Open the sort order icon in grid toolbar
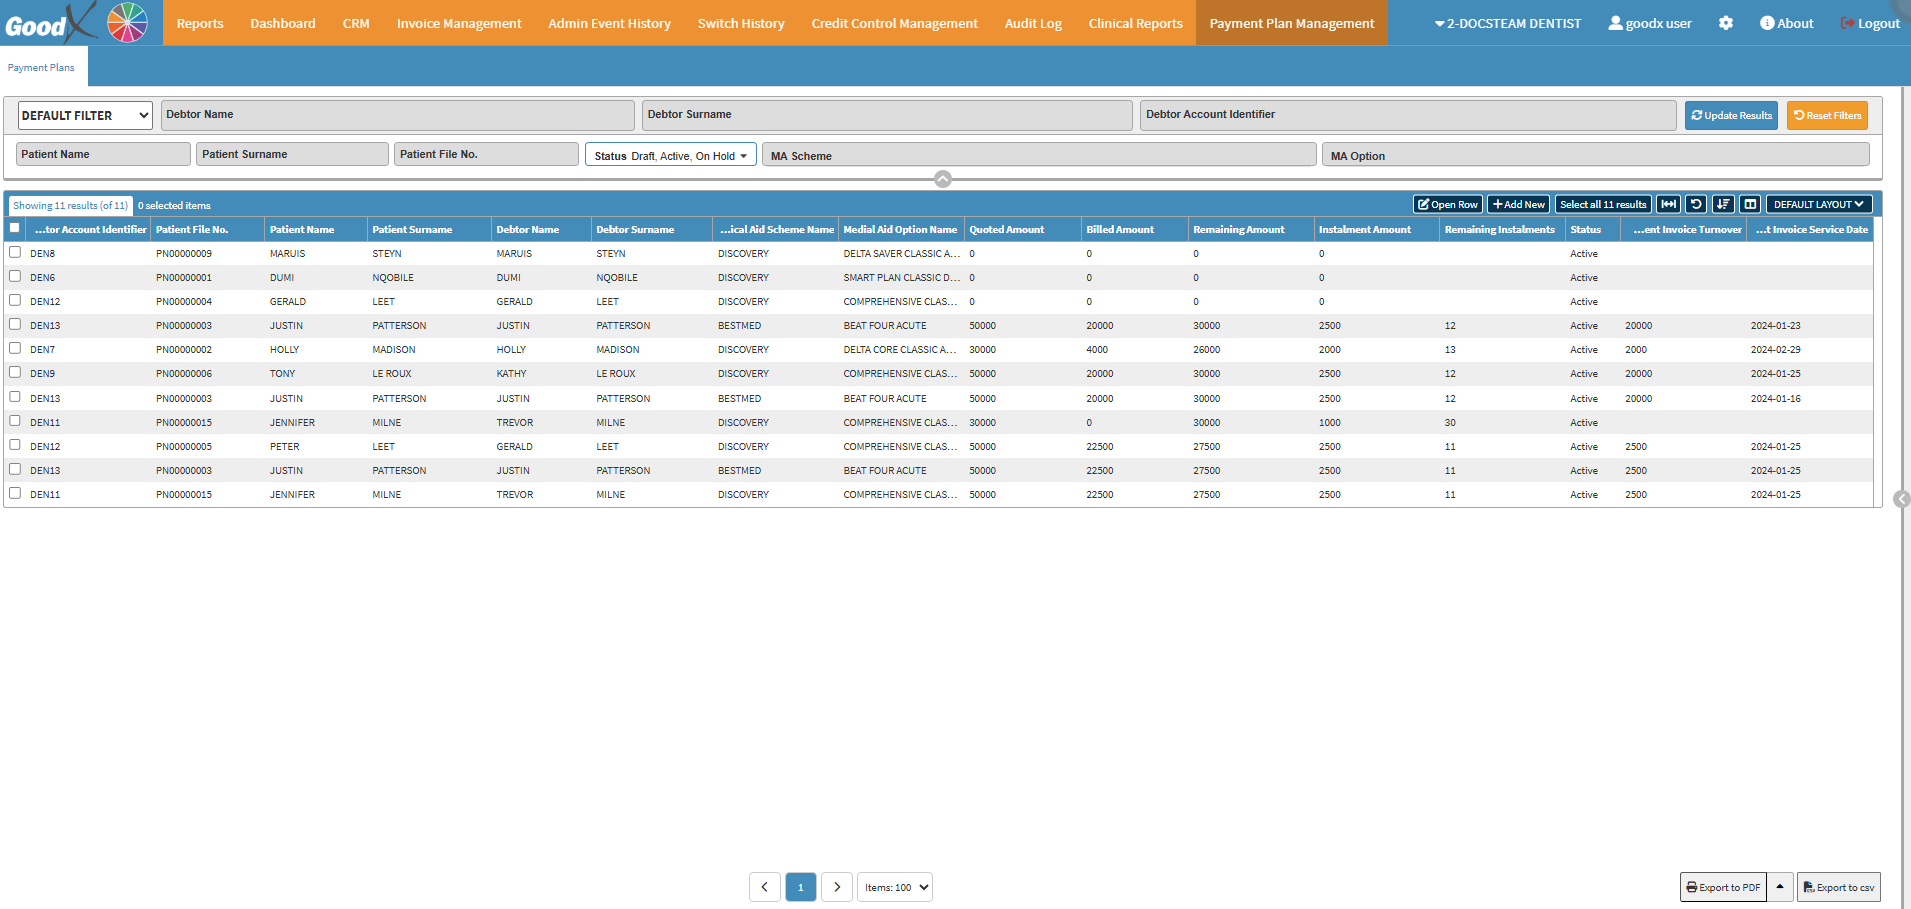Viewport: 1911px width, 909px height. tap(1723, 204)
